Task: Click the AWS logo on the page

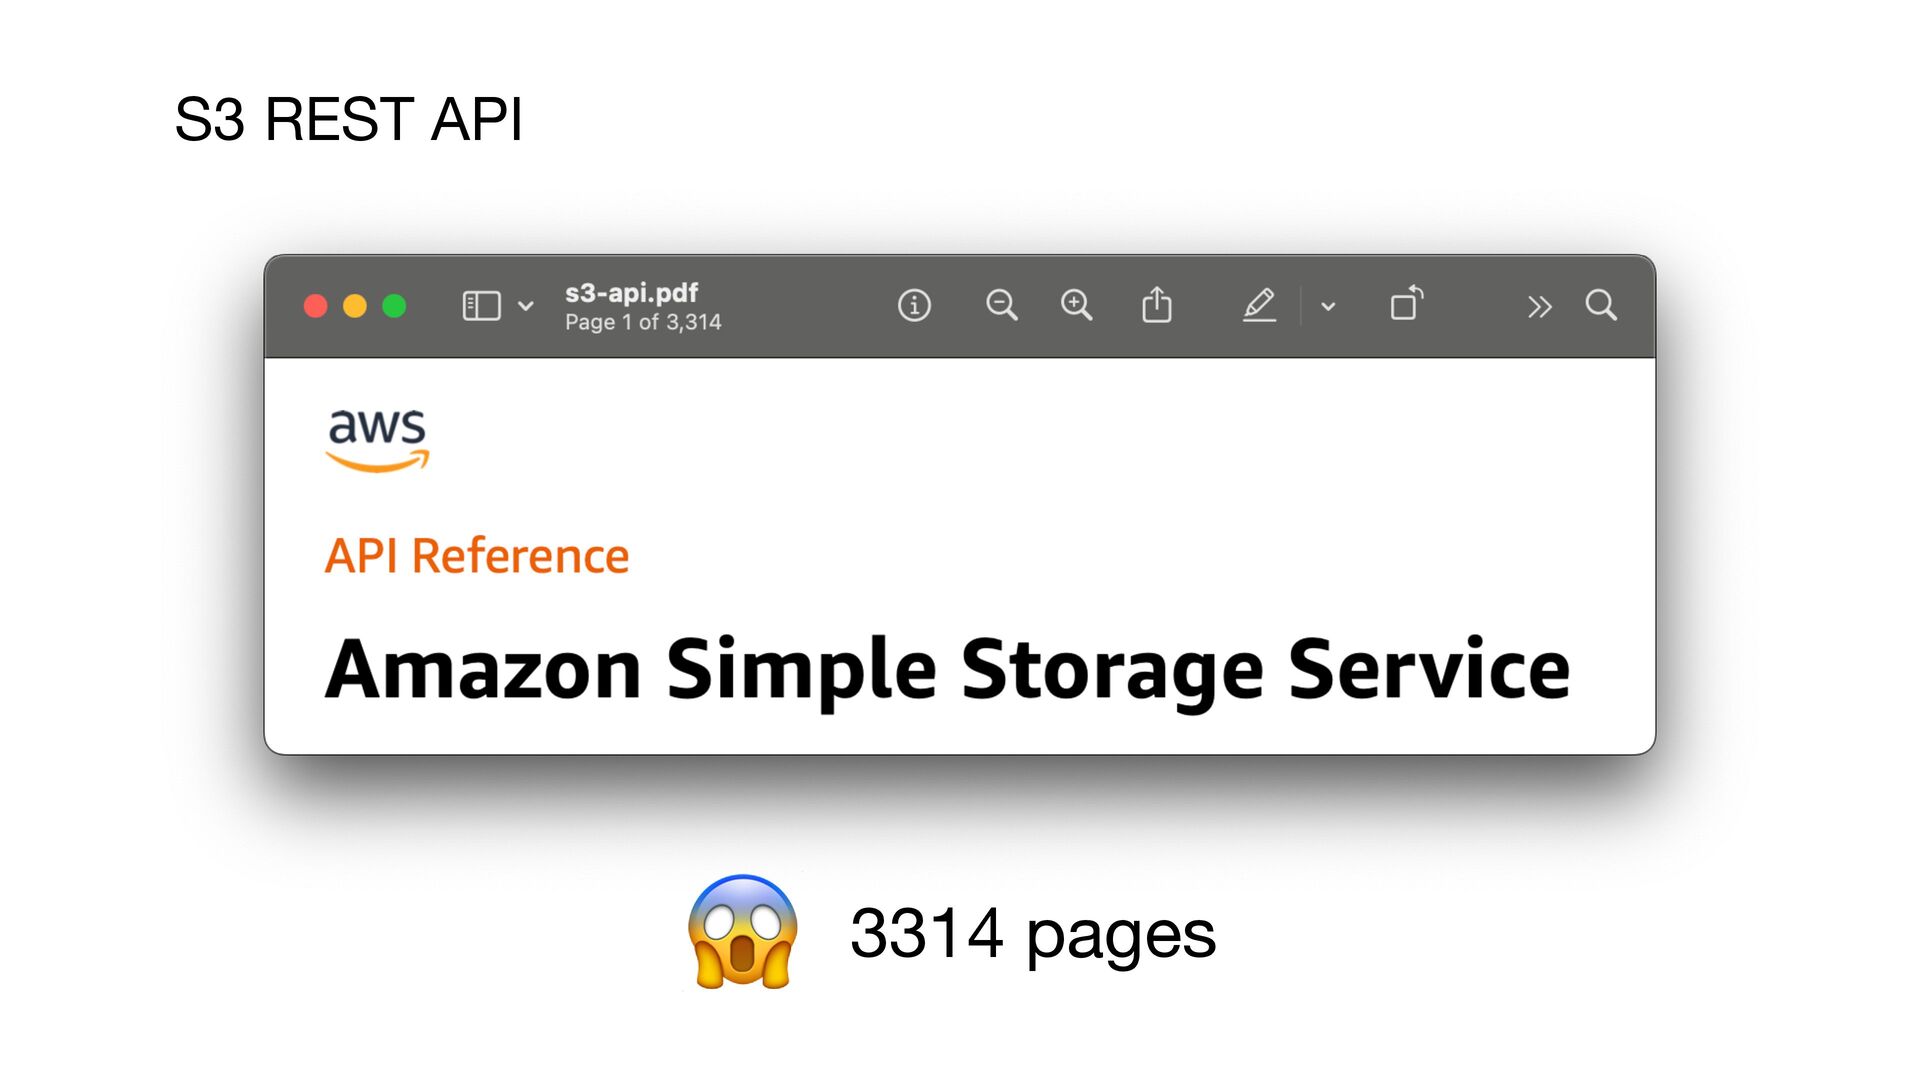Action: 377,440
